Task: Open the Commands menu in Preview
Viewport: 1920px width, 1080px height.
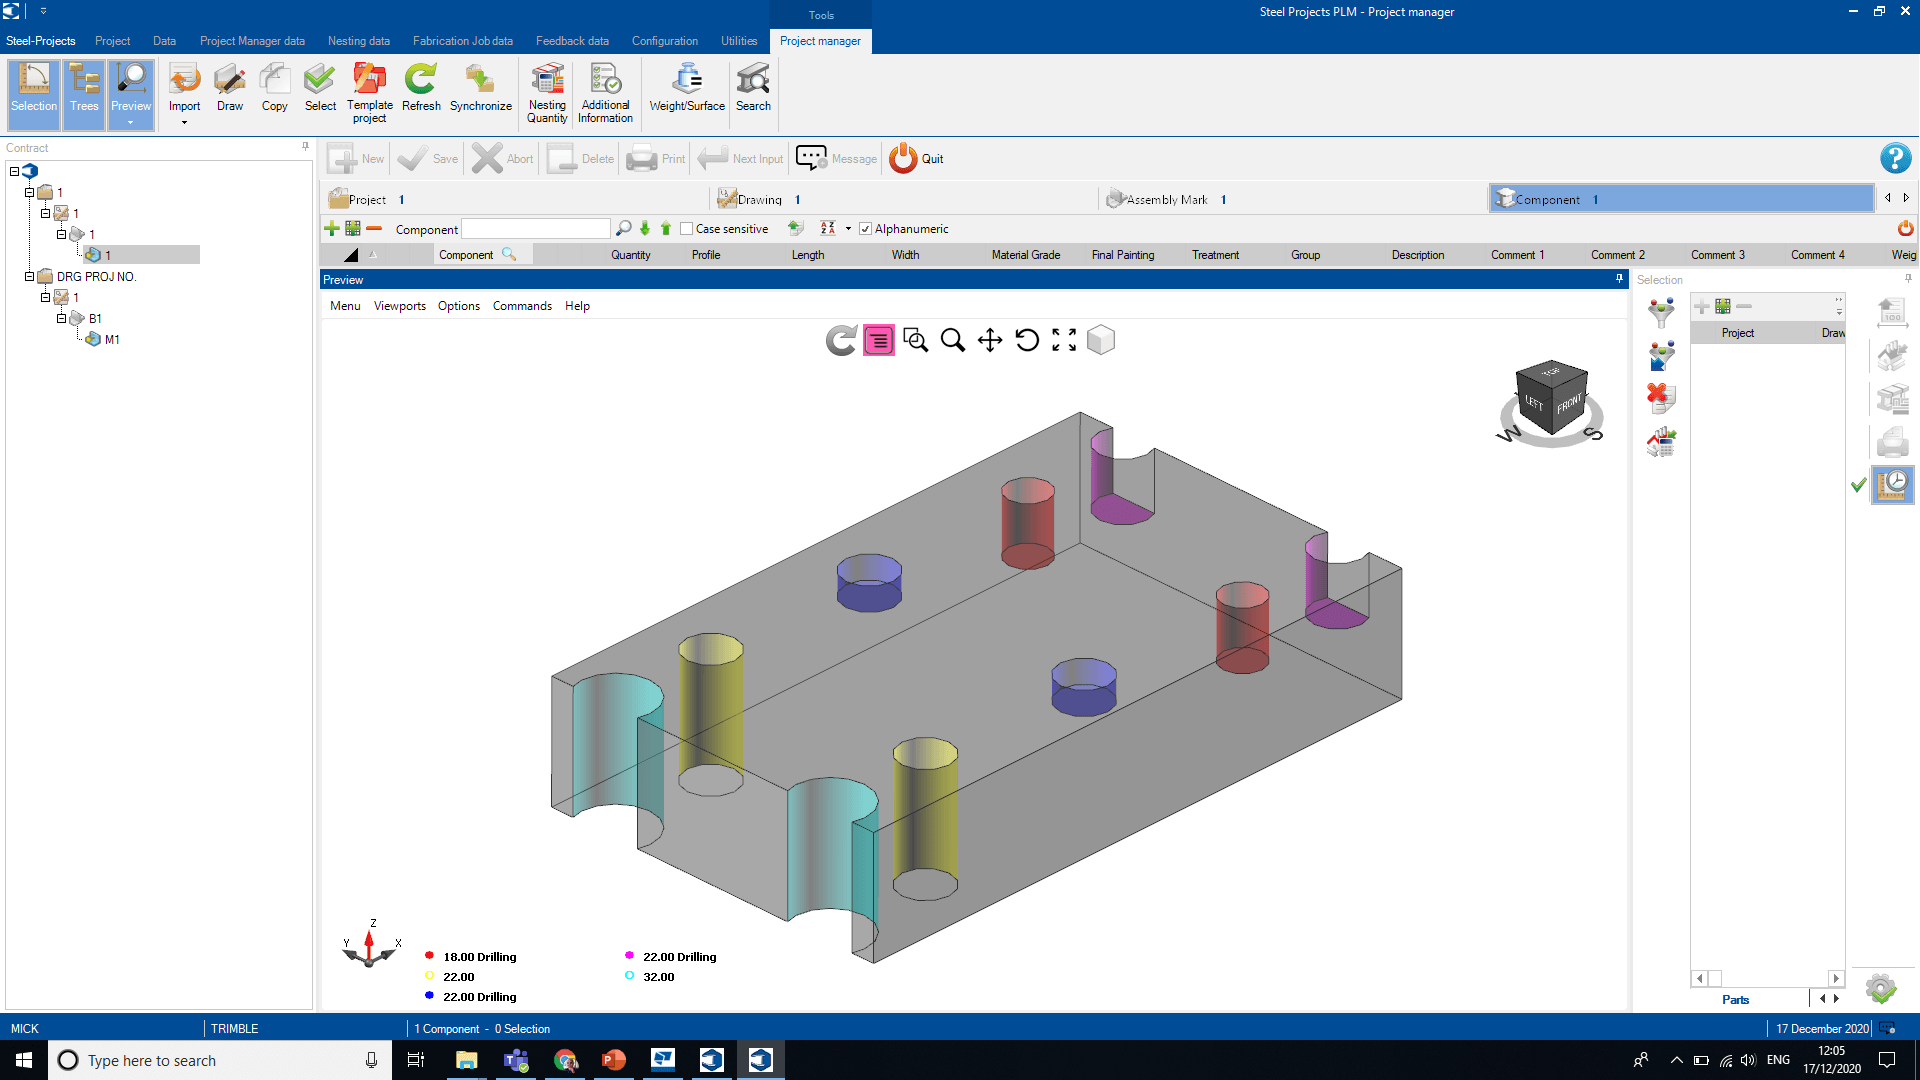Action: [522, 306]
